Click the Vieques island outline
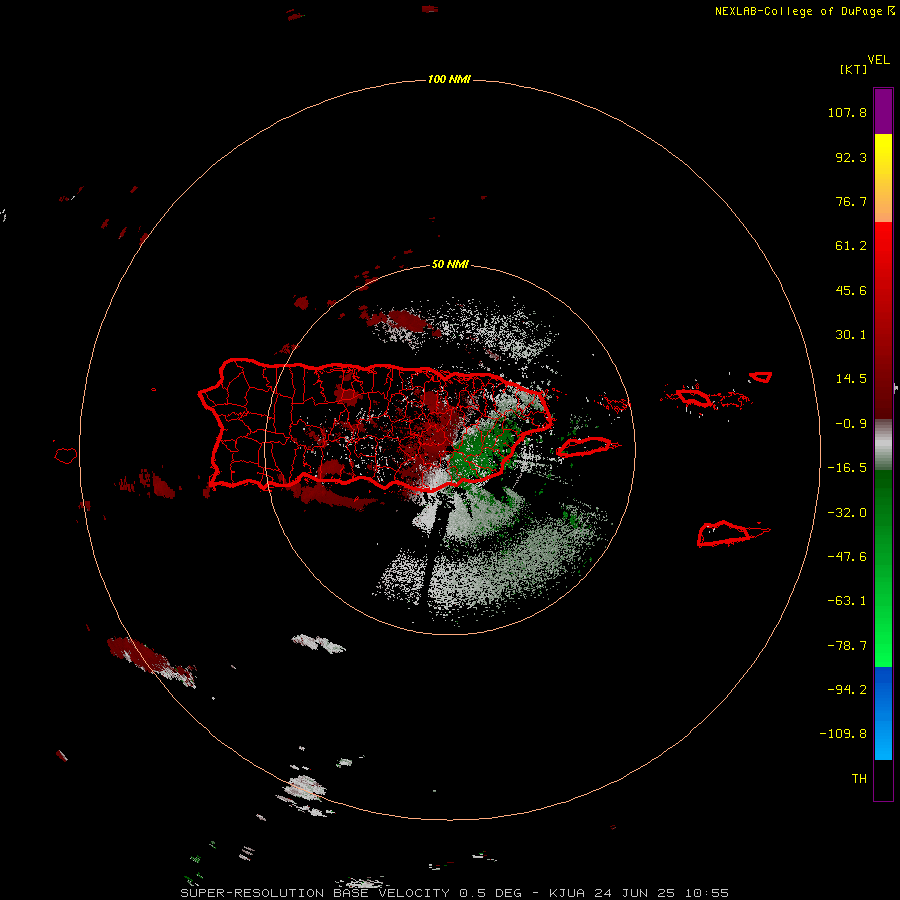 585,446
